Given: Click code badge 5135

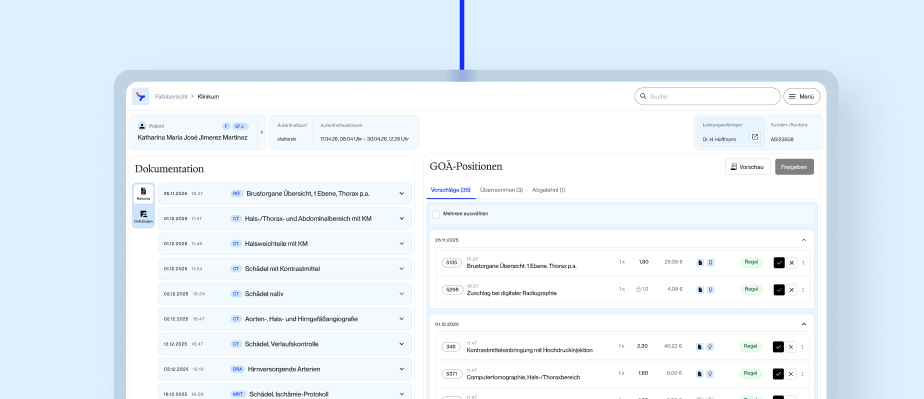Looking at the screenshot, I should (452, 262).
